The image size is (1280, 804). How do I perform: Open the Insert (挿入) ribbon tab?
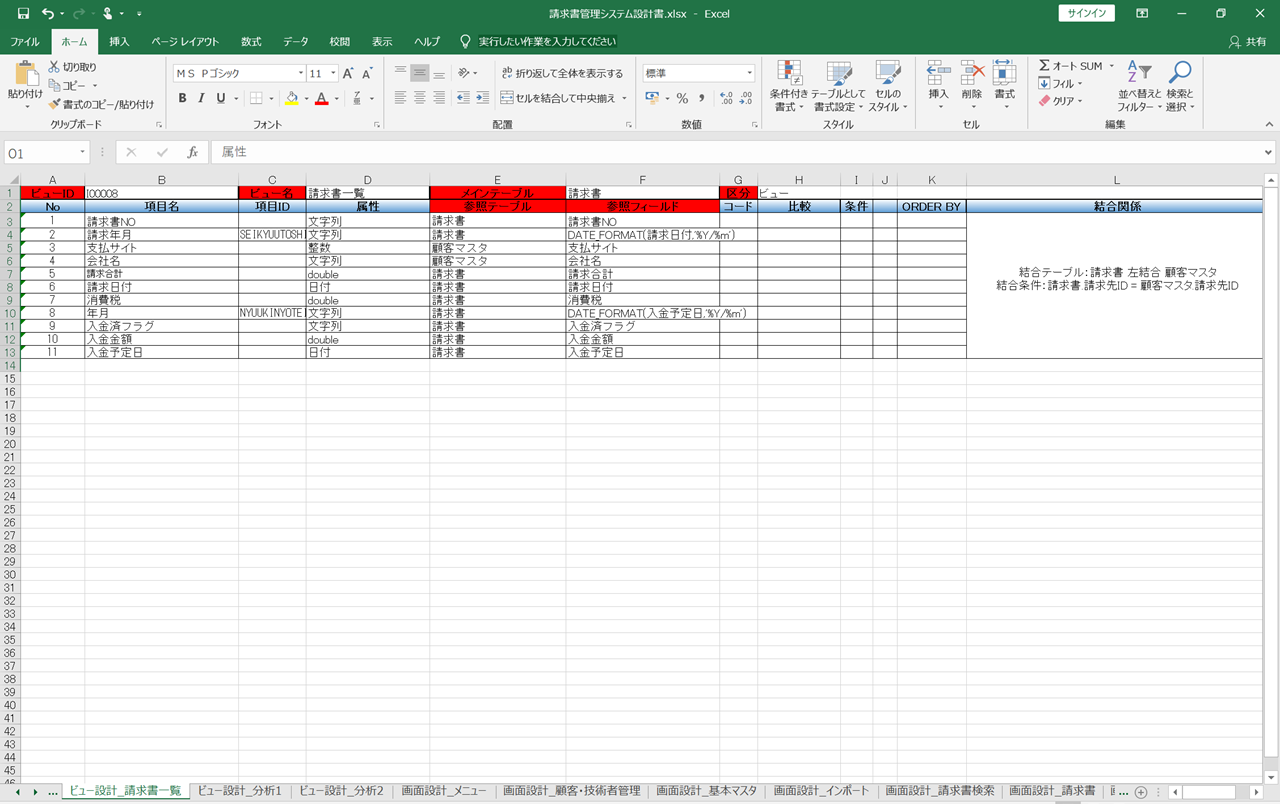coord(120,42)
